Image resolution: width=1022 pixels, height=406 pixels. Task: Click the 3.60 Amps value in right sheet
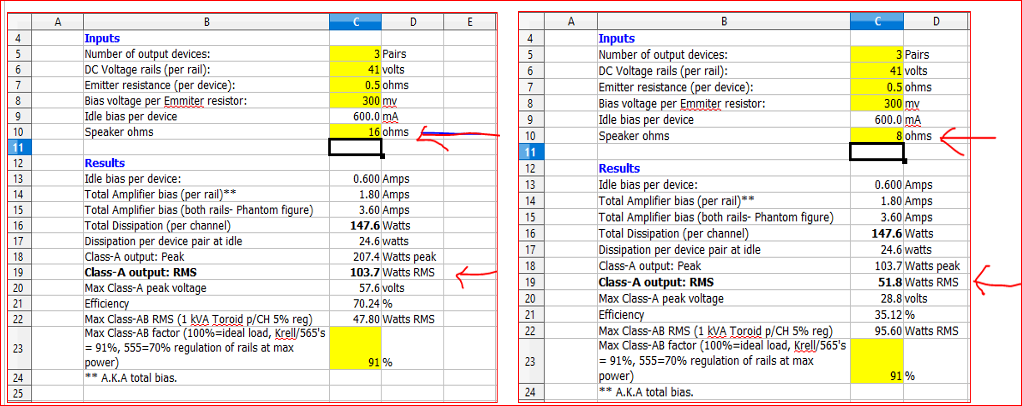[x=876, y=217]
